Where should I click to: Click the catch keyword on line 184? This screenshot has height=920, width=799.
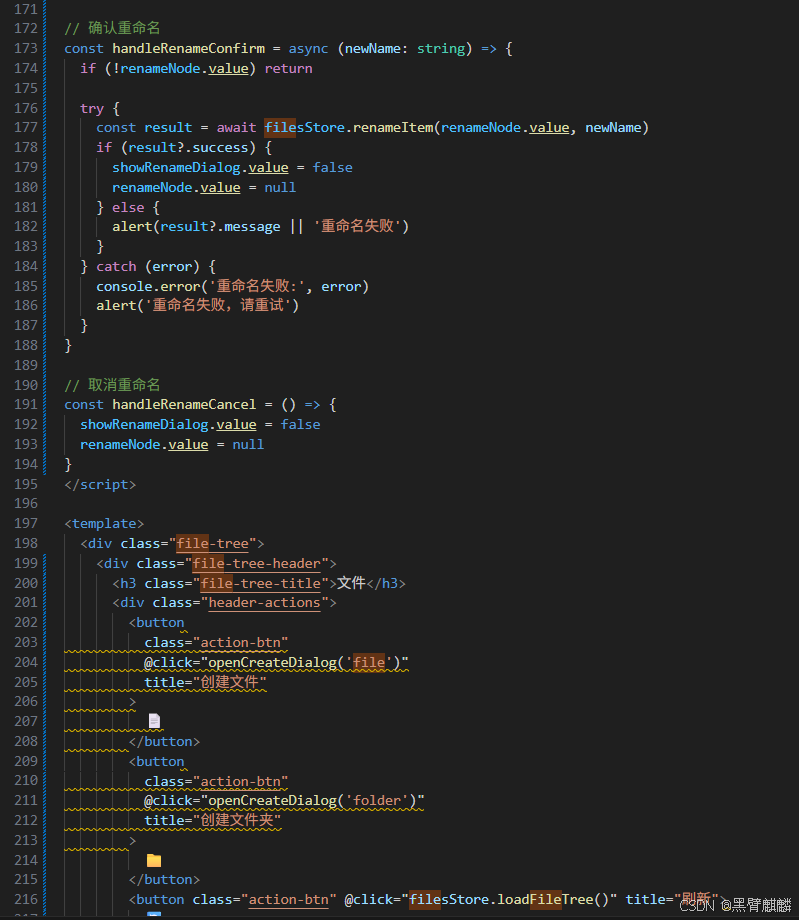pos(116,267)
